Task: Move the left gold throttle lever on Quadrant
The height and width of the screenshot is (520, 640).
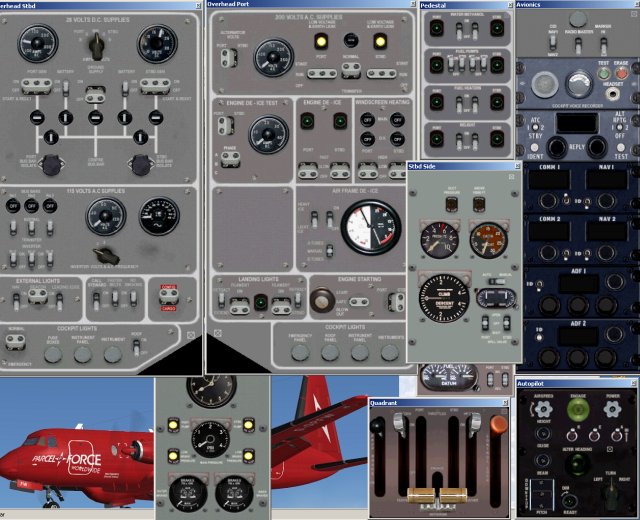Action: pyautogui.click(x=421, y=495)
